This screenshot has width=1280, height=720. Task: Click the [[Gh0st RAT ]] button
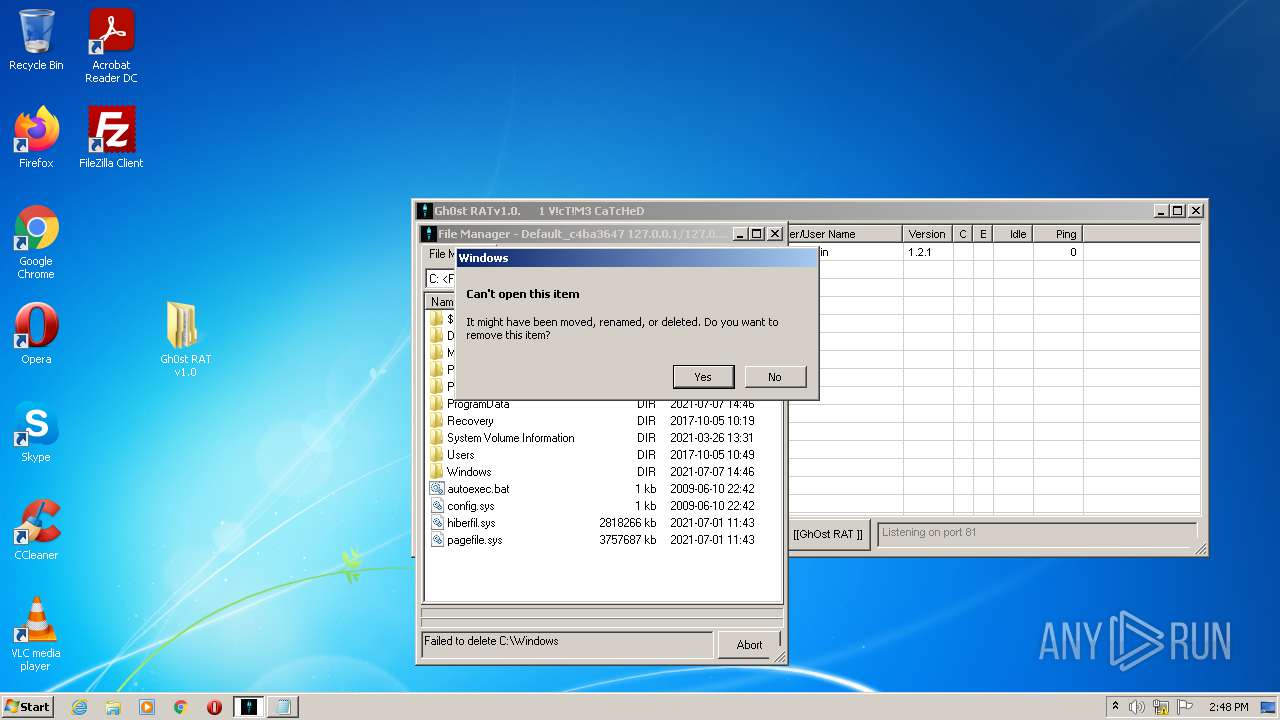click(x=827, y=534)
